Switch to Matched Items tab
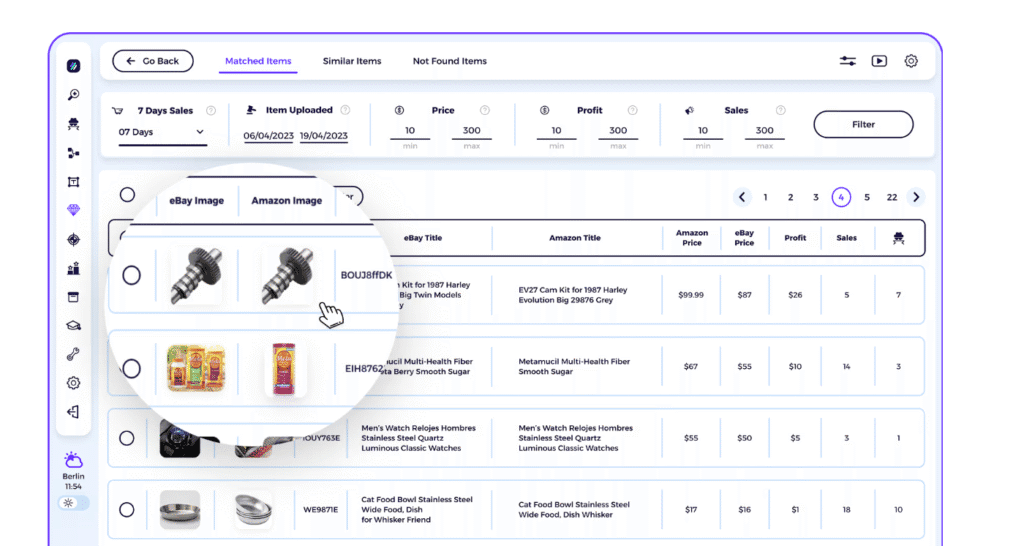The height and width of the screenshot is (546, 1024). tap(258, 61)
